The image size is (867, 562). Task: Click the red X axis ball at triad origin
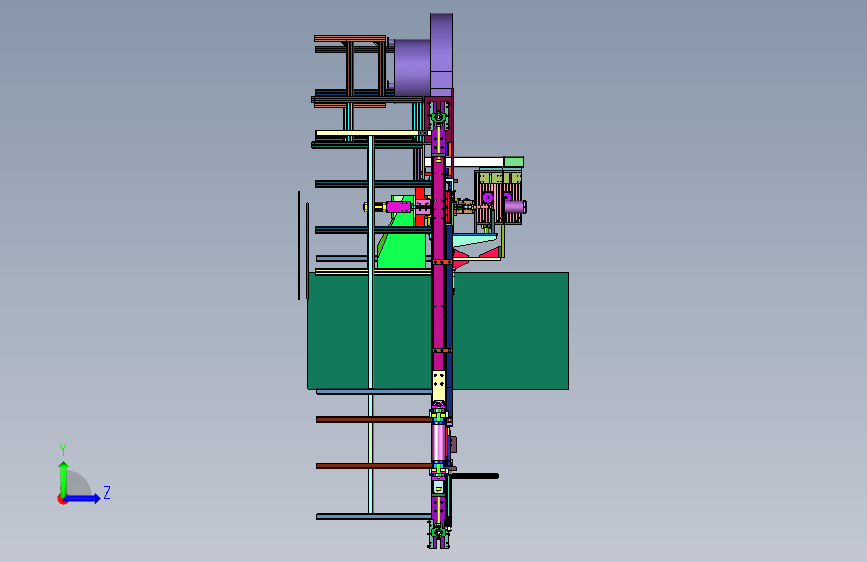point(62,499)
